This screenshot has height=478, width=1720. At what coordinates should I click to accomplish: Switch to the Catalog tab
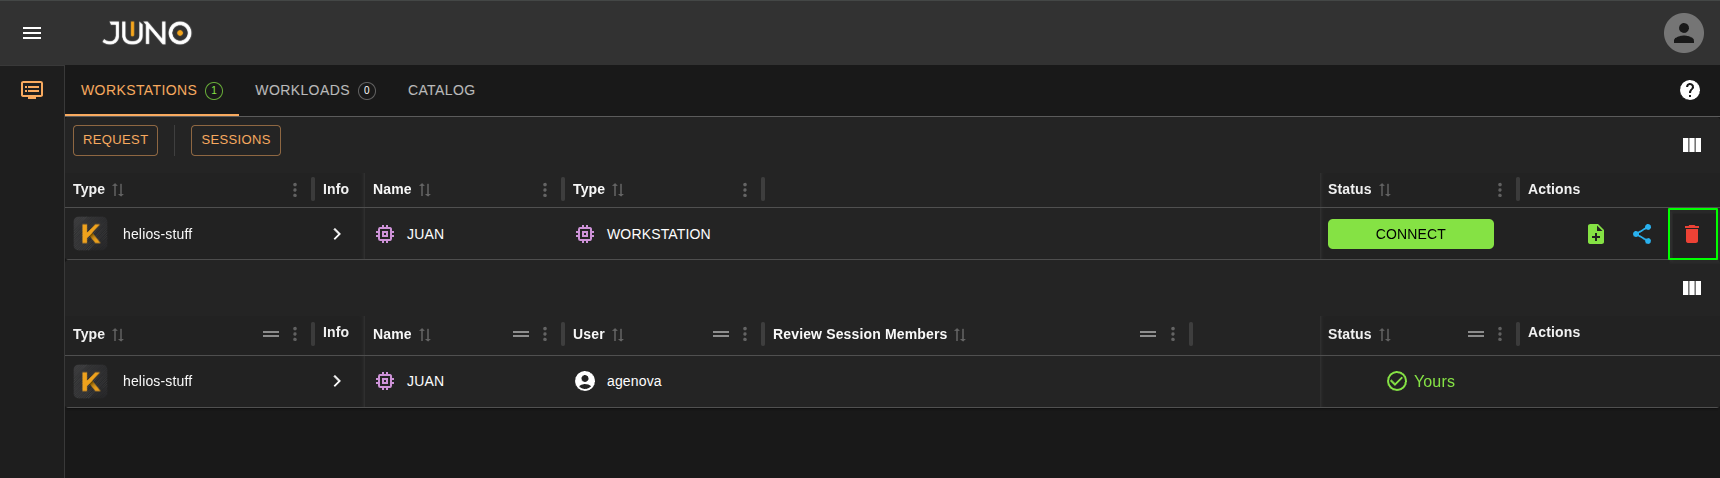click(441, 90)
